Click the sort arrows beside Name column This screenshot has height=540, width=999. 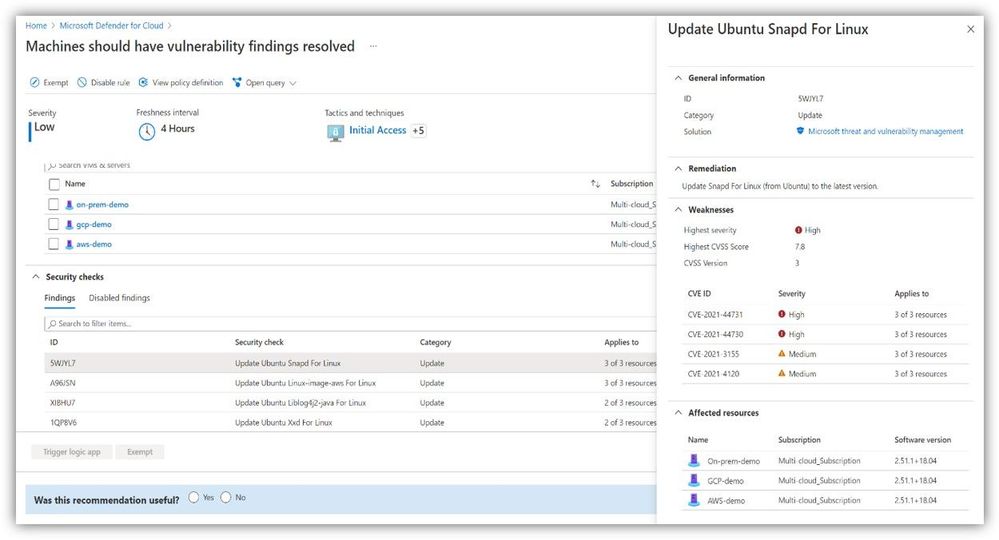(x=595, y=184)
